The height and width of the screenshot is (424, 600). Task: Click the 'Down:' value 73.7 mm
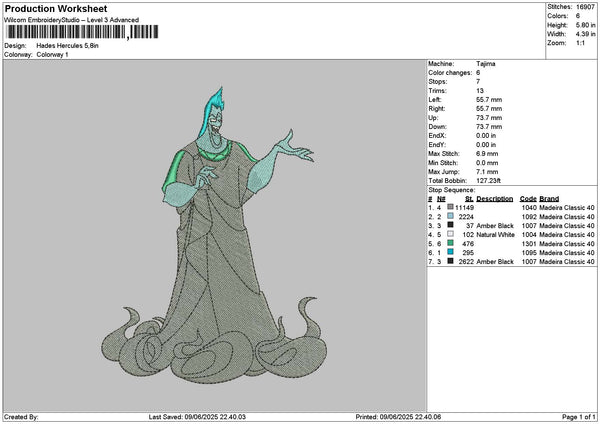(x=489, y=127)
